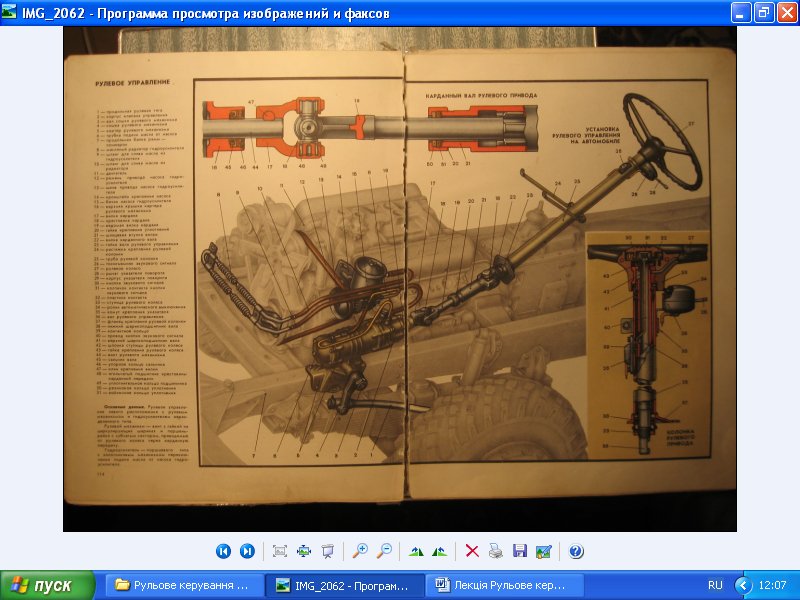The width and height of the screenshot is (800, 600).
Task: Zoom in with the plus magnifier
Action: coord(360,551)
